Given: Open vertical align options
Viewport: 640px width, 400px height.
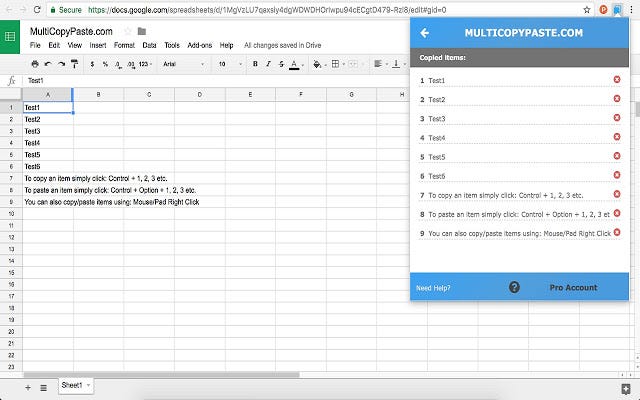Looking at the screenshot, I should (x=398, y=64).
